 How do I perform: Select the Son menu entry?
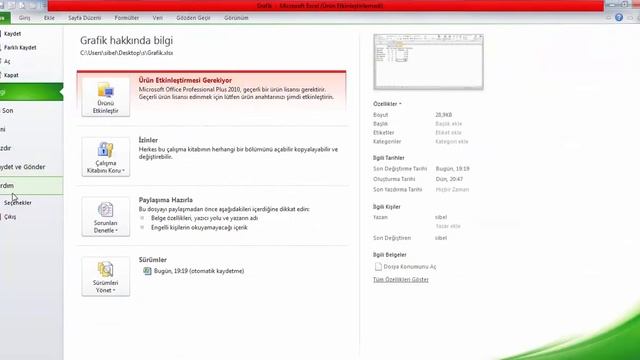tap(7, 111)
